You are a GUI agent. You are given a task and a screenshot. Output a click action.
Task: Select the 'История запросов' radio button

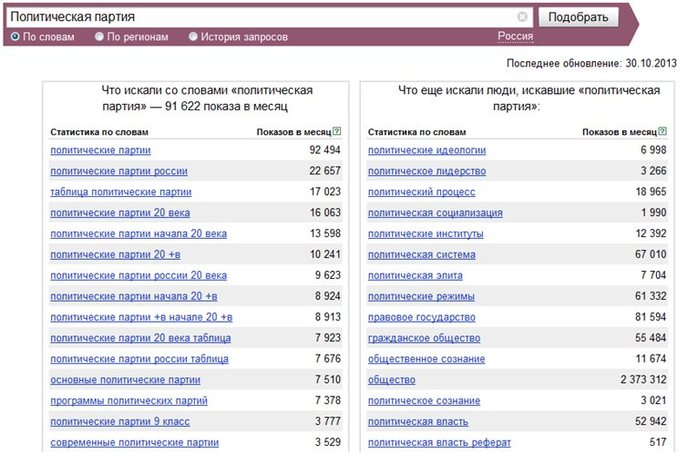(x=193, y=36)
